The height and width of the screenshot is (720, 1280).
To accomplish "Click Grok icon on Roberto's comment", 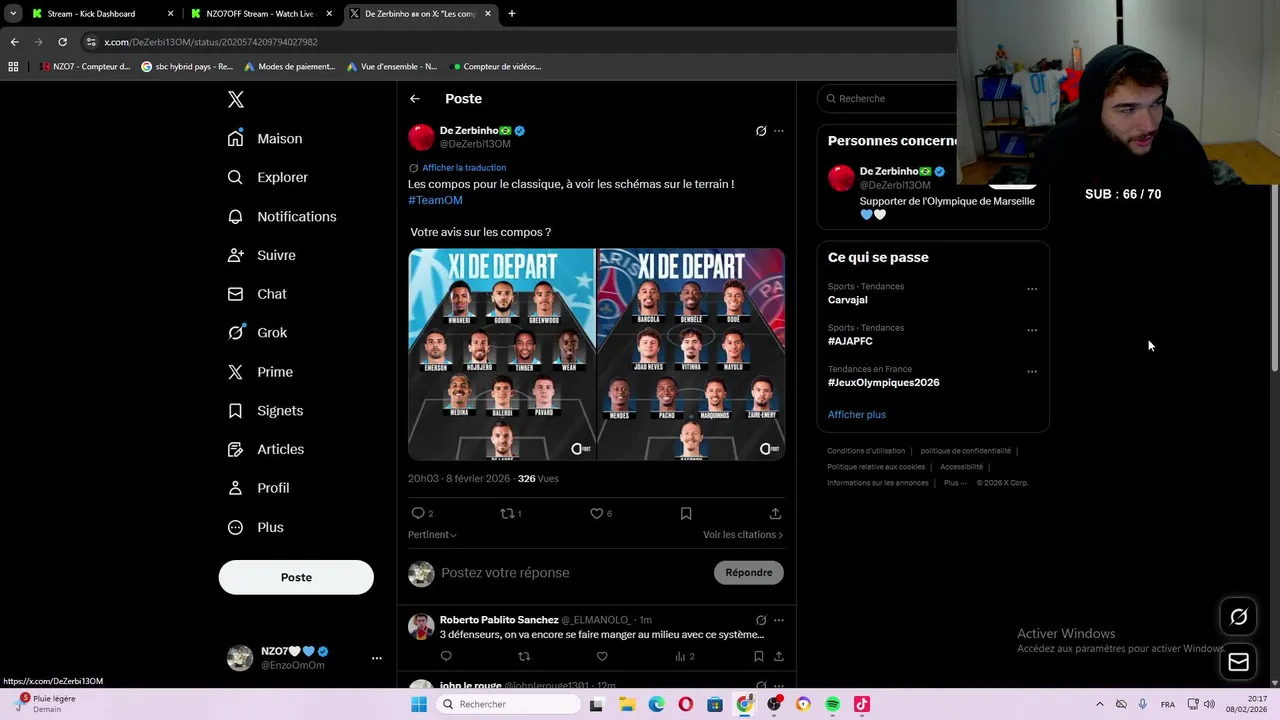I will [x=761, y=620].
